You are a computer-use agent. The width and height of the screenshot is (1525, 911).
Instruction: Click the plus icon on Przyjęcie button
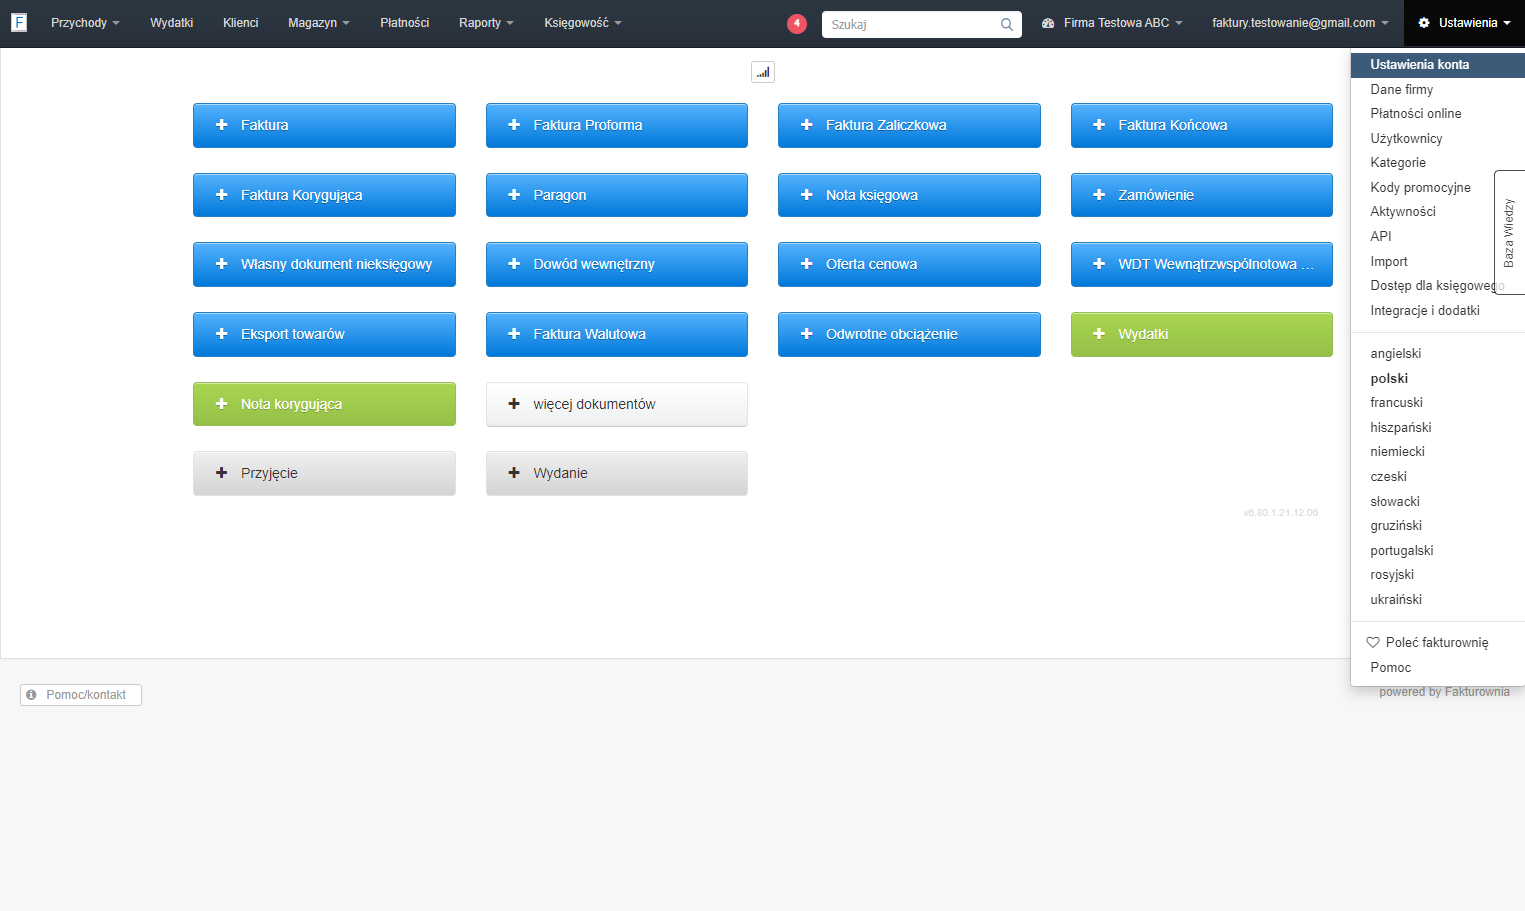point(222,473)
